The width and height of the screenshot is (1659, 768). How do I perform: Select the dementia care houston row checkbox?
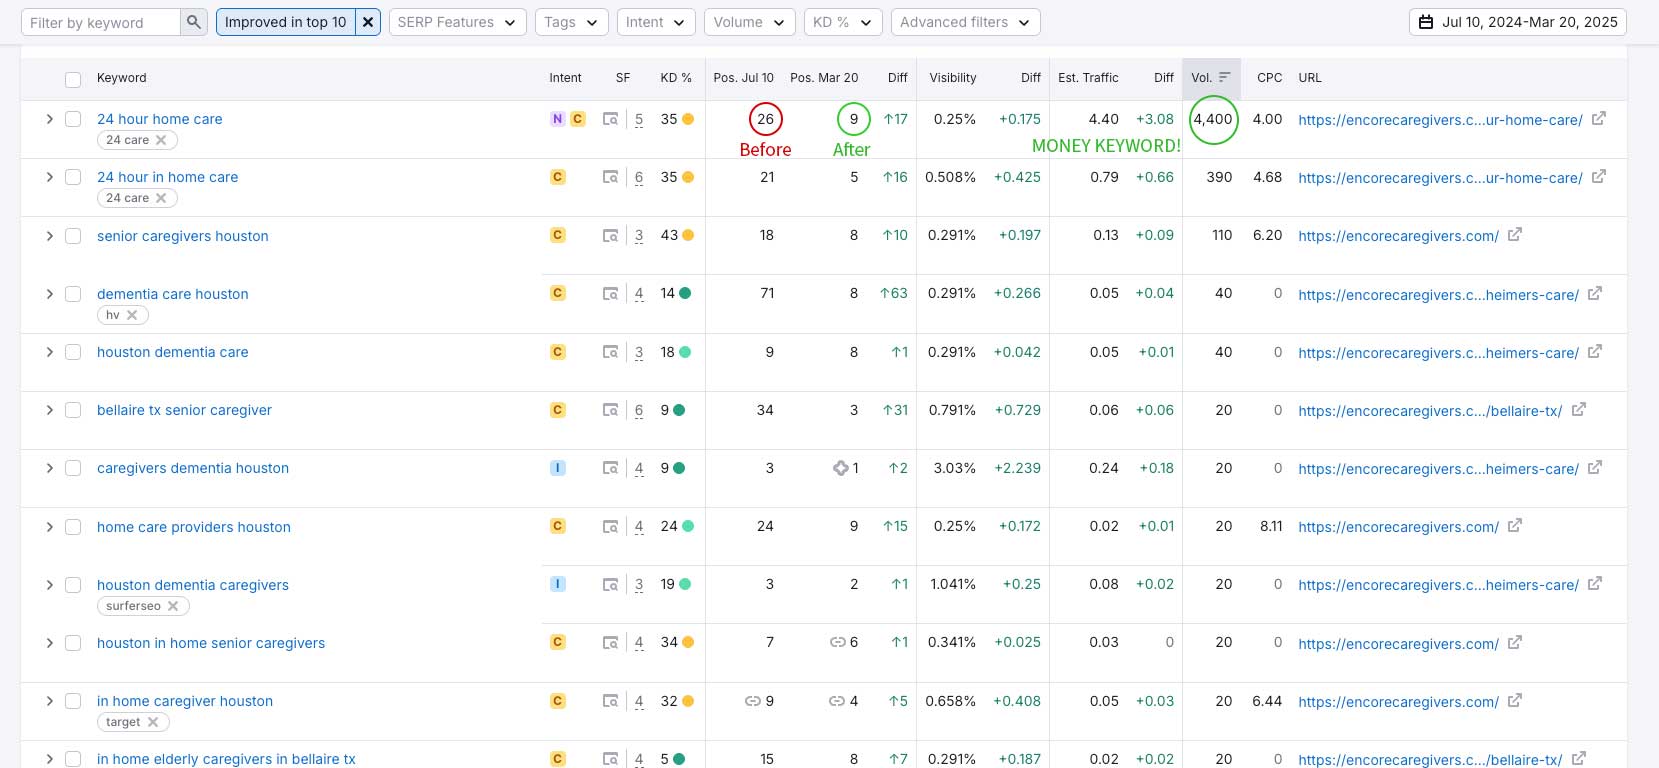[x=73, y=294]
